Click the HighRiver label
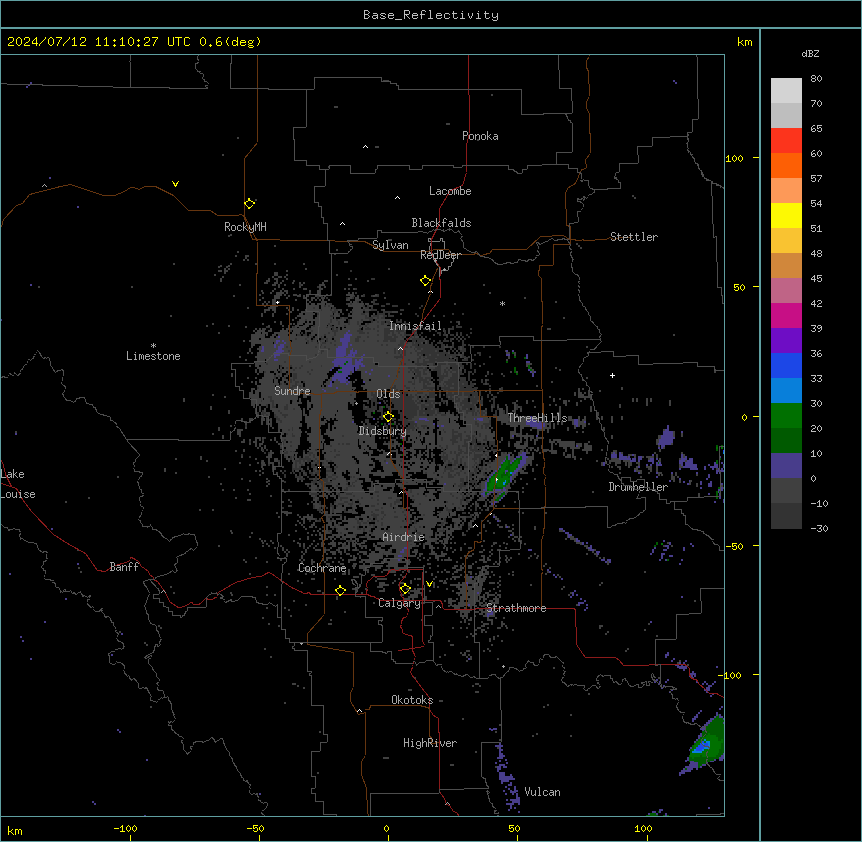Viewport: 862px width, 842px height. click(x=430, y=743)
